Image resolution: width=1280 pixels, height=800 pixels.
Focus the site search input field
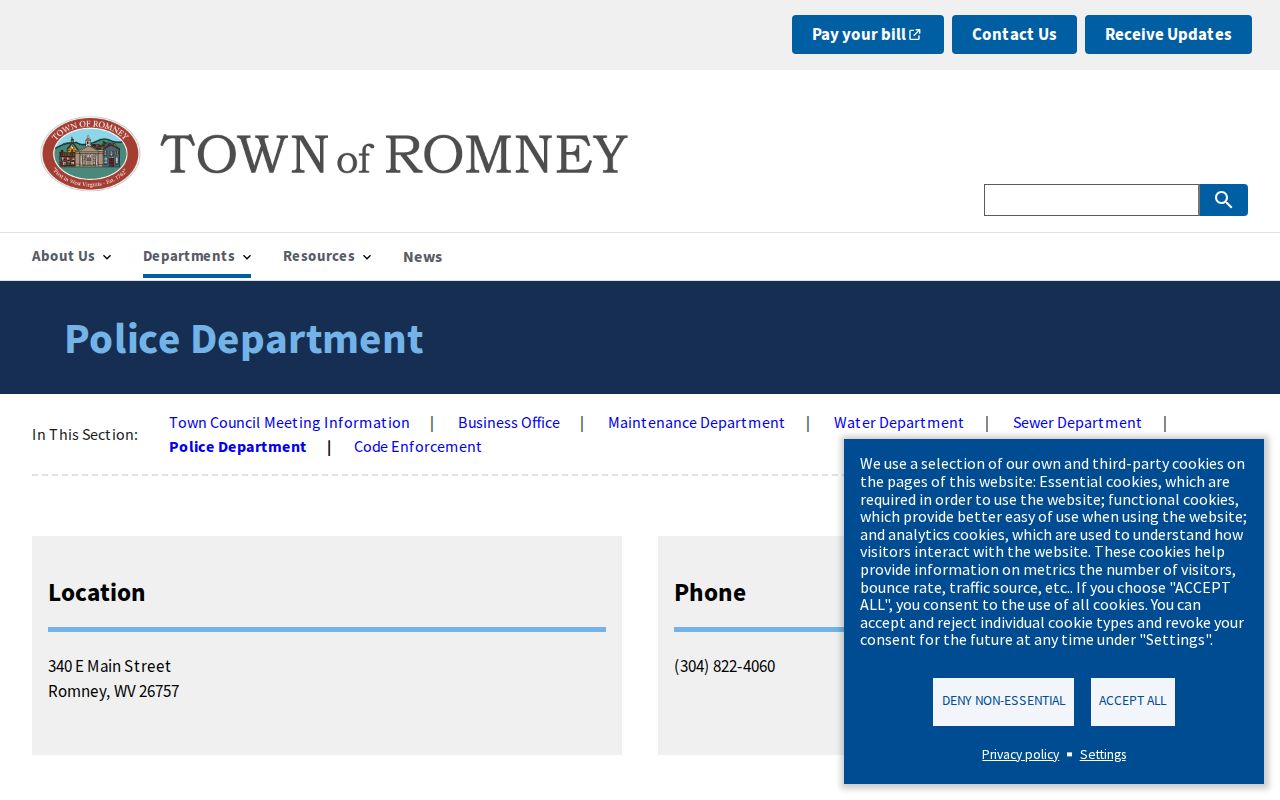coord(1091,200)
